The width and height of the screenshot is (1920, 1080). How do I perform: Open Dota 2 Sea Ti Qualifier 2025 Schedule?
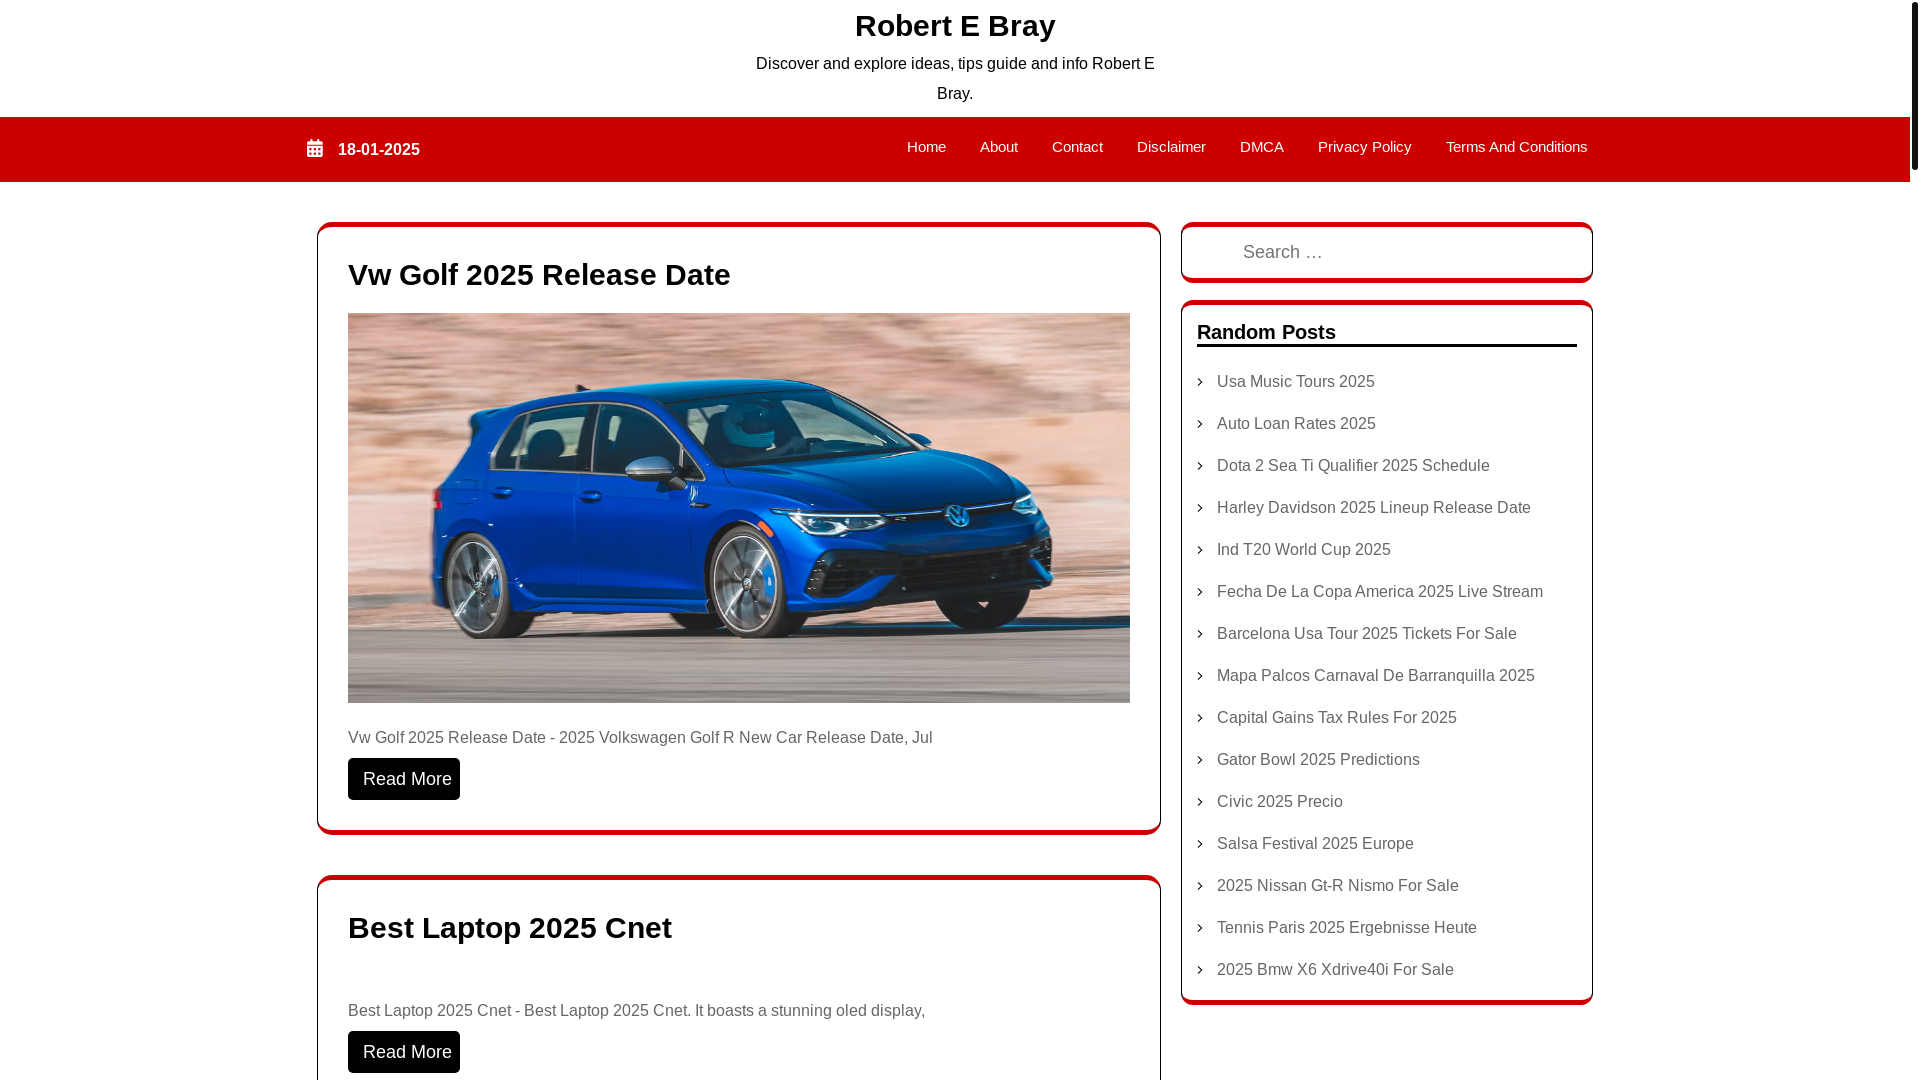point(1353,466)
